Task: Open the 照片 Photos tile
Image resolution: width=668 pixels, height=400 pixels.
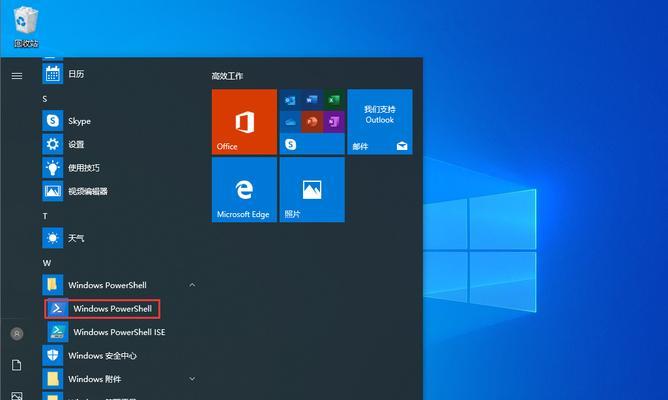Action: pos(312,190)
